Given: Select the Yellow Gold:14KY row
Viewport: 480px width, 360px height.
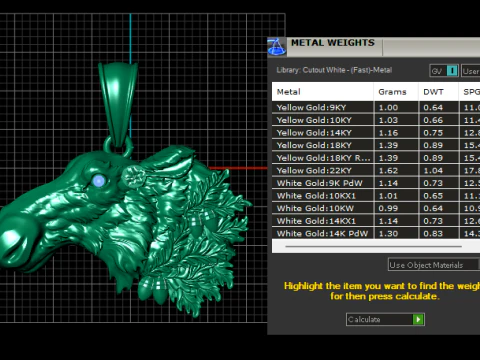Looking at the screenshot, I should coord(376,133).
